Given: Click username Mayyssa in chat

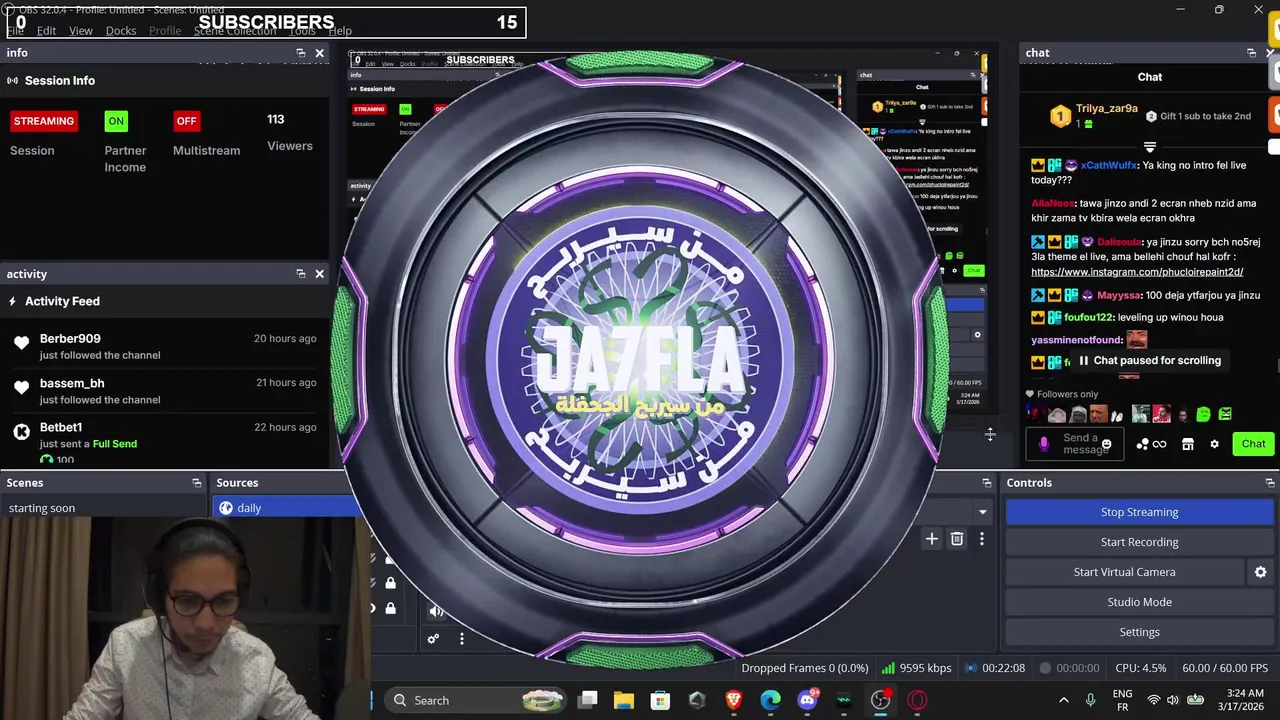Looking at the screenshot, I should (1118, 296).
